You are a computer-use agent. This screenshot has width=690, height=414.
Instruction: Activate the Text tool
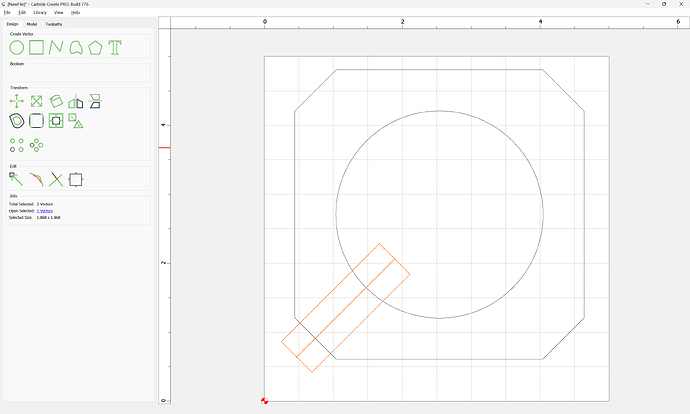coord(115,48)
